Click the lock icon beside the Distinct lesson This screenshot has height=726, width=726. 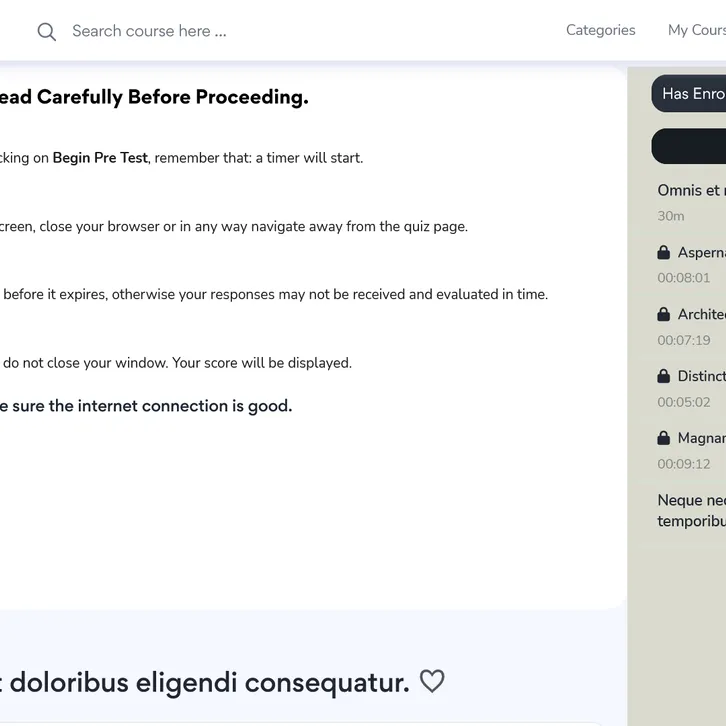click(x=664, y=376)
